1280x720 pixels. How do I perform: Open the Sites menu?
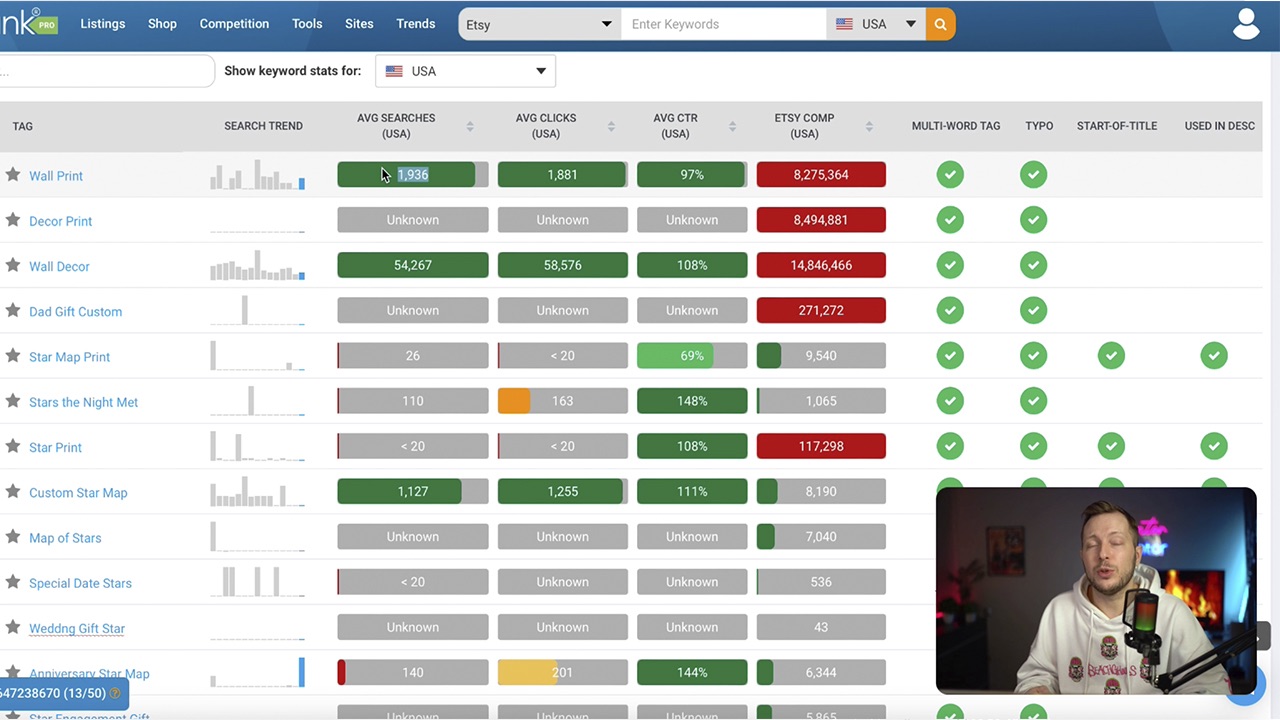359,24
